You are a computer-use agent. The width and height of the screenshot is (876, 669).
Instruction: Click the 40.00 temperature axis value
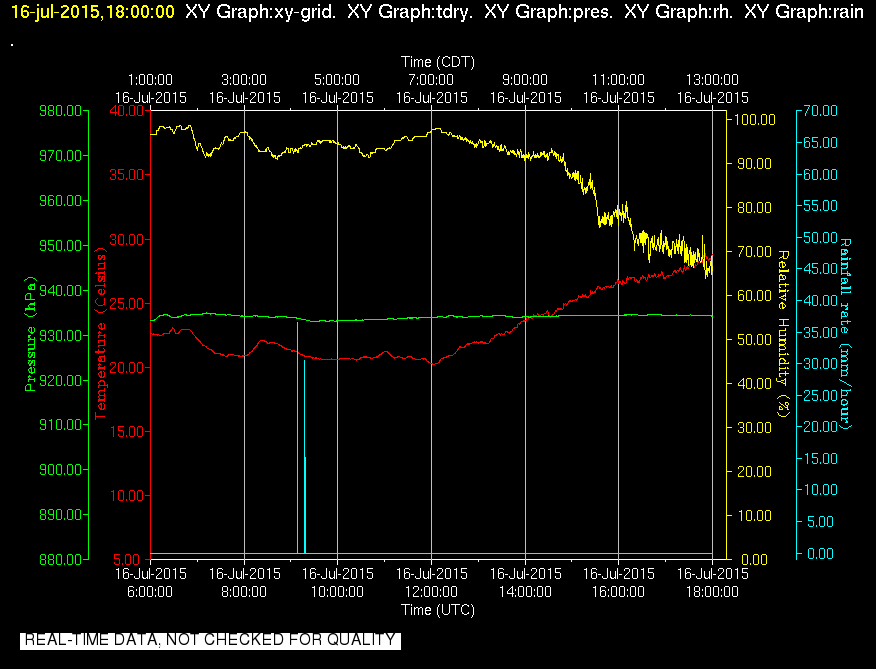pyautogui.click(x=127, y=111)
